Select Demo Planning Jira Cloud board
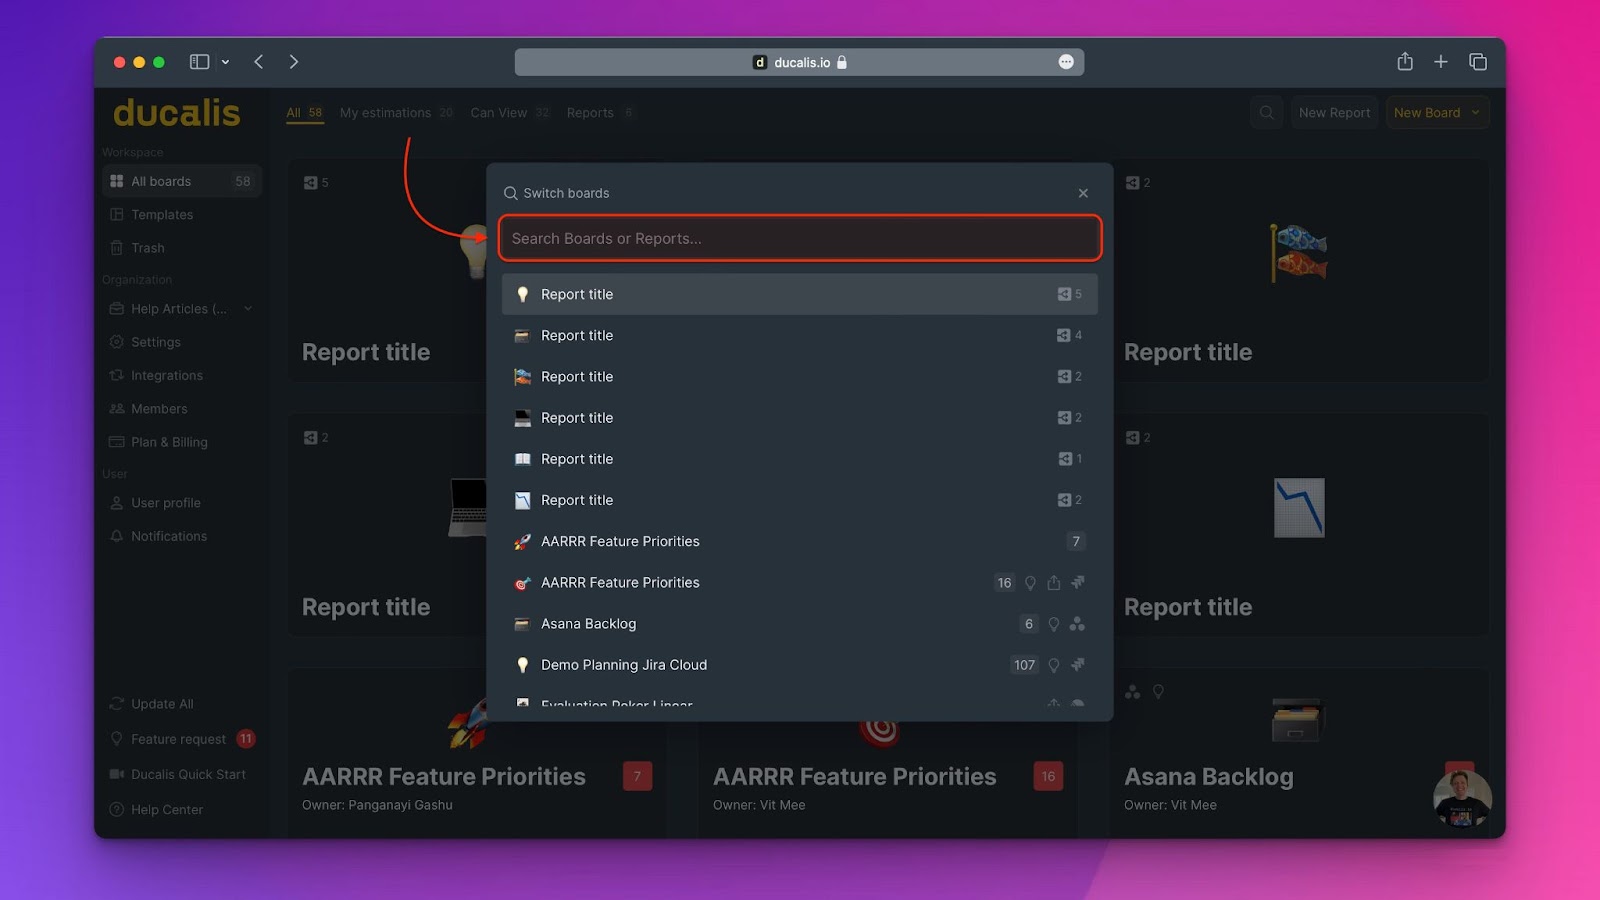The width and height of the screenshot is (1600, 900). point(624,665)
